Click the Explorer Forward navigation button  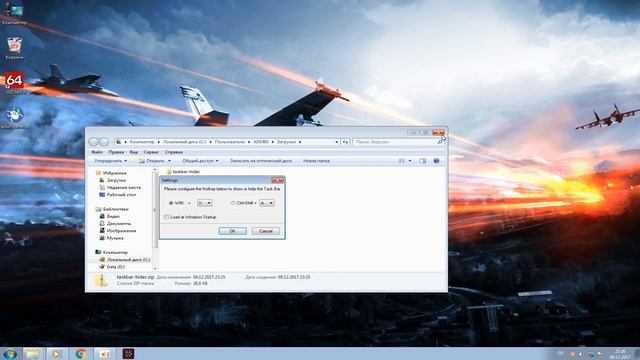[104, 142]
